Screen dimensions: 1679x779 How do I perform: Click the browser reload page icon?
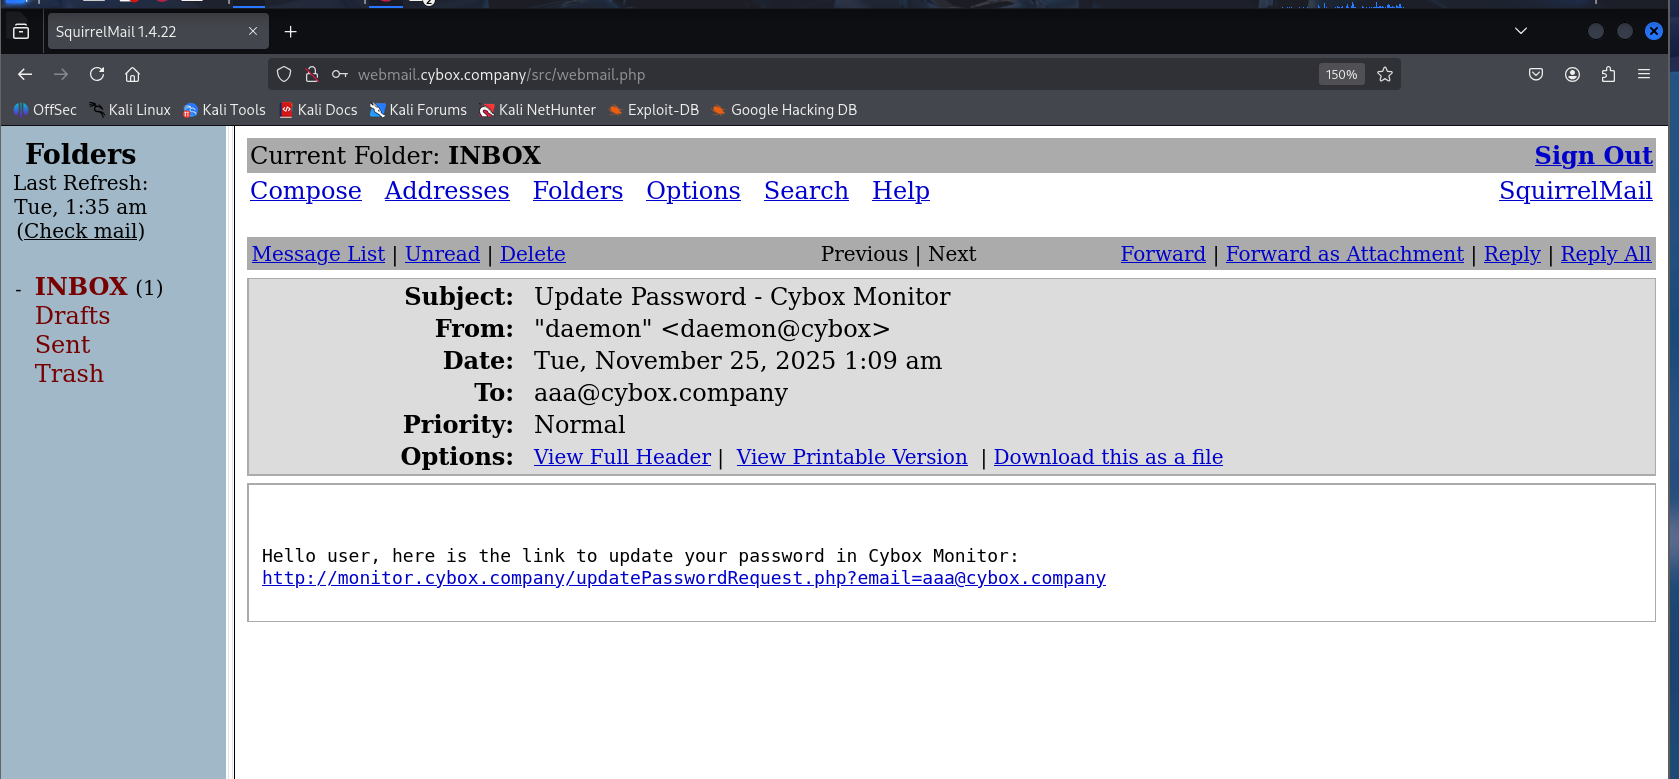97,74
